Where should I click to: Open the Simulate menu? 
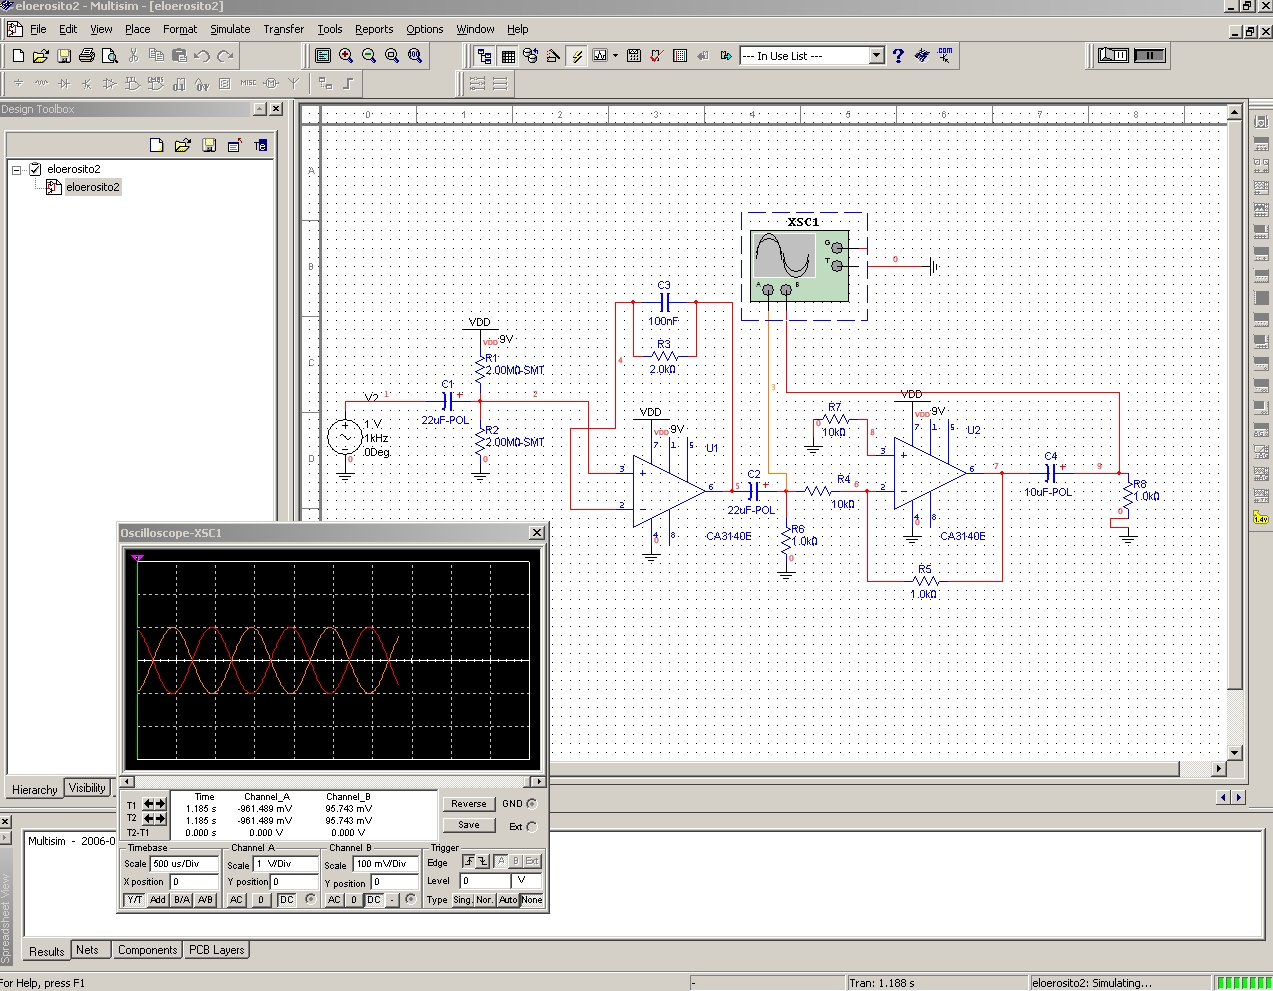click(229, 29)
